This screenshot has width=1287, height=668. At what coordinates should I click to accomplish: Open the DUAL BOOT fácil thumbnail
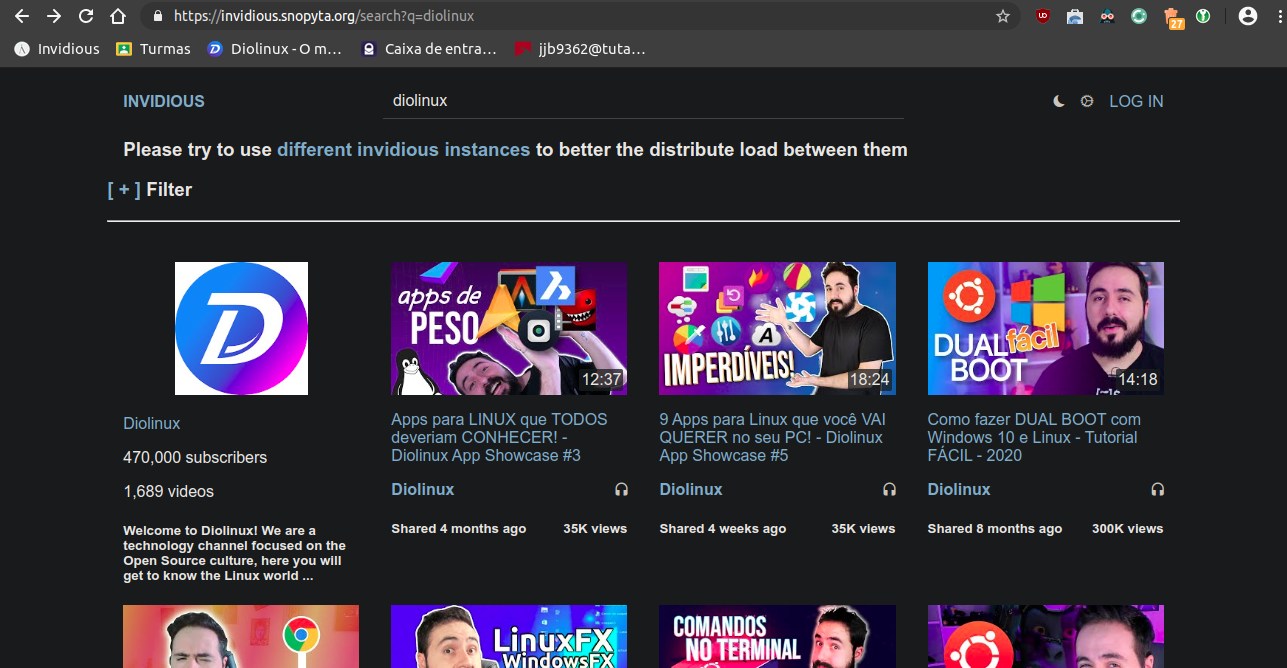click(1046, 328)
